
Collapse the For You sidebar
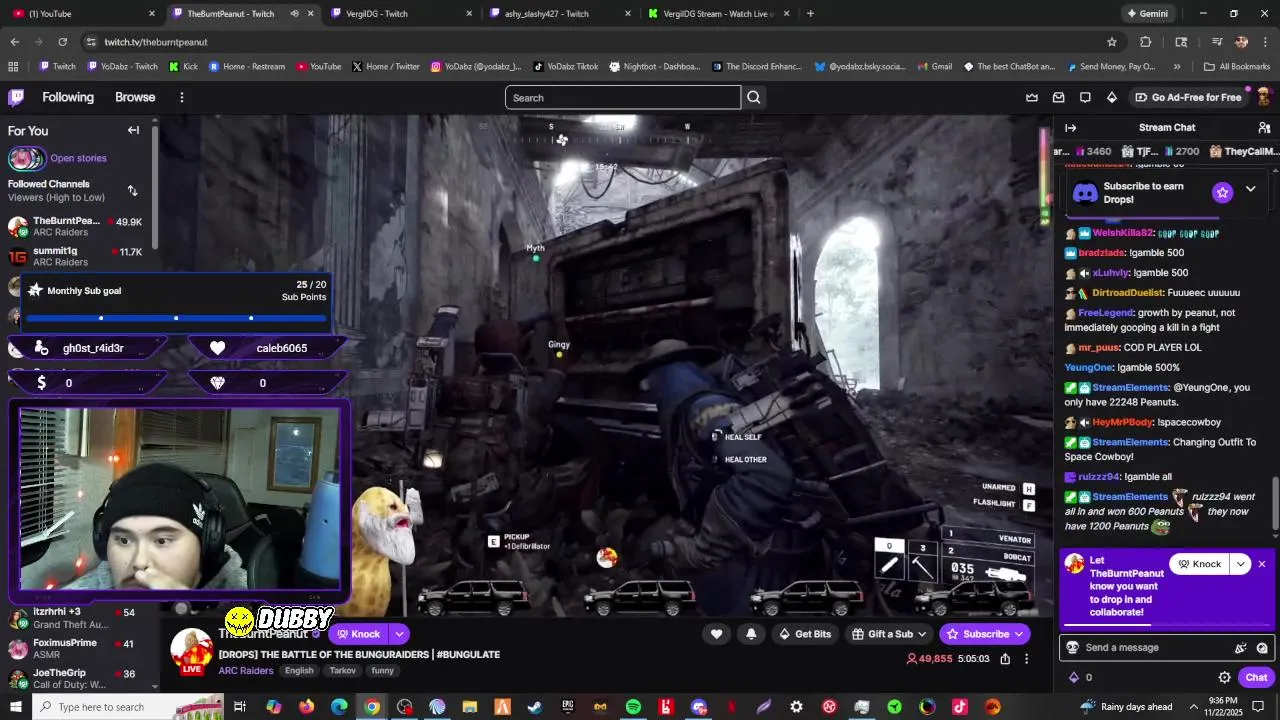[133, 130]
